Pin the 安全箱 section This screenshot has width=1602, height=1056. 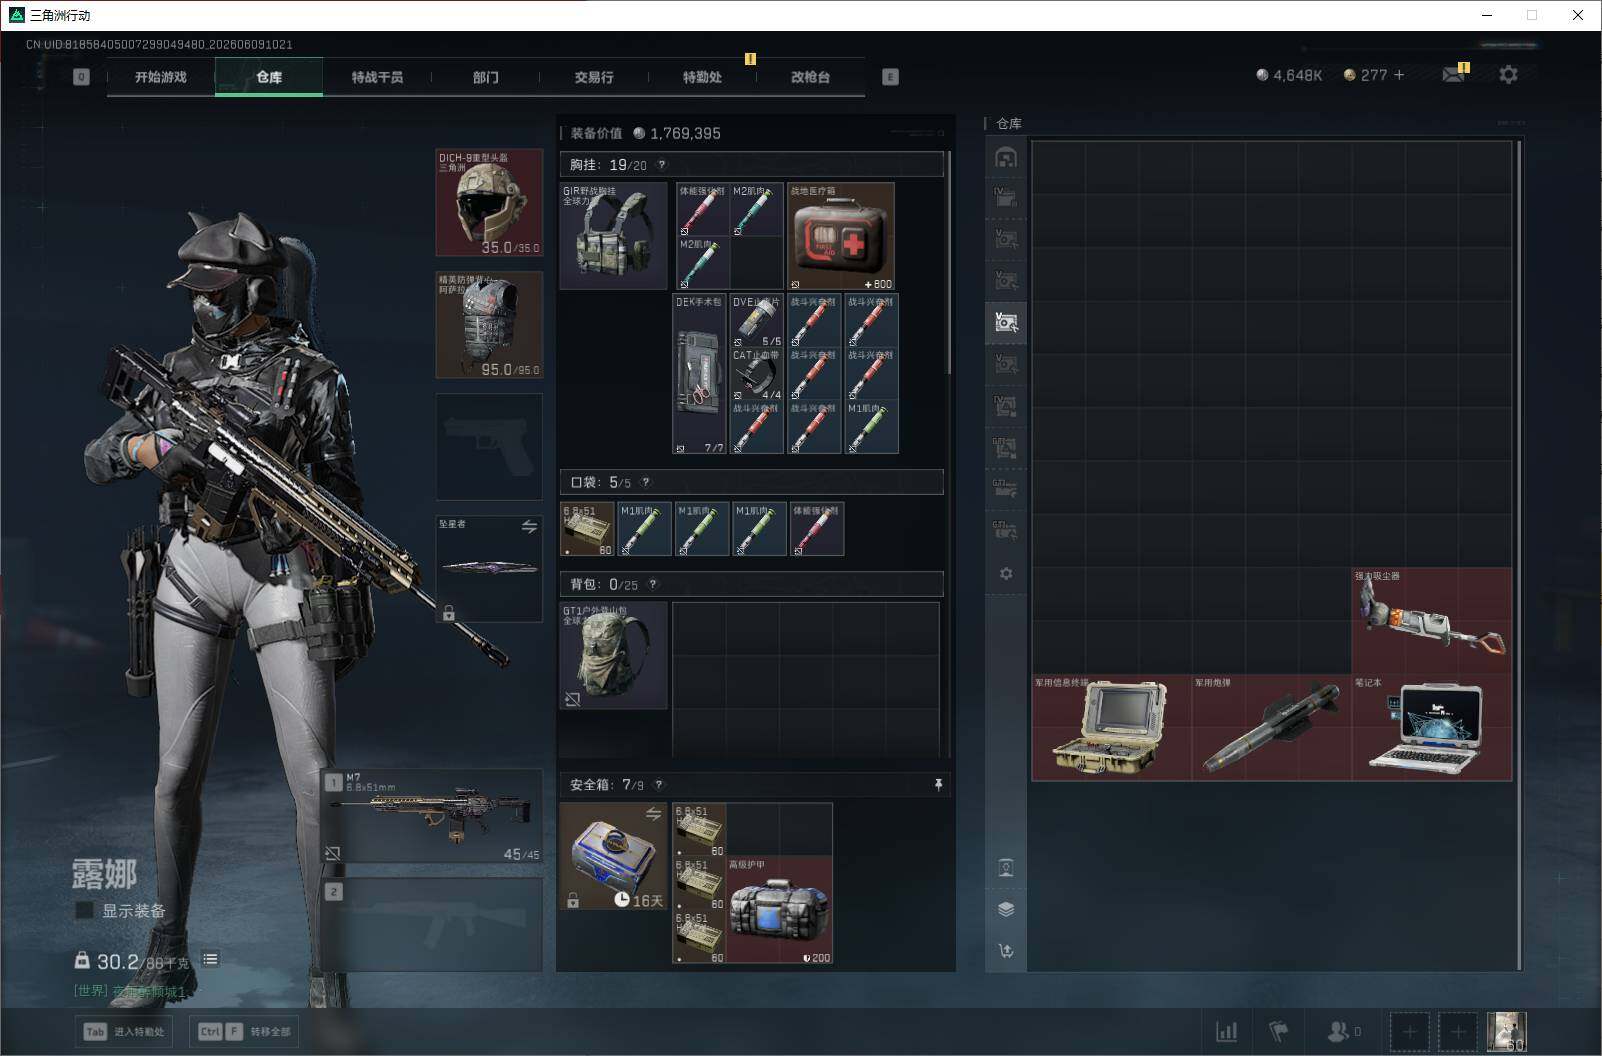click(938, 785)
